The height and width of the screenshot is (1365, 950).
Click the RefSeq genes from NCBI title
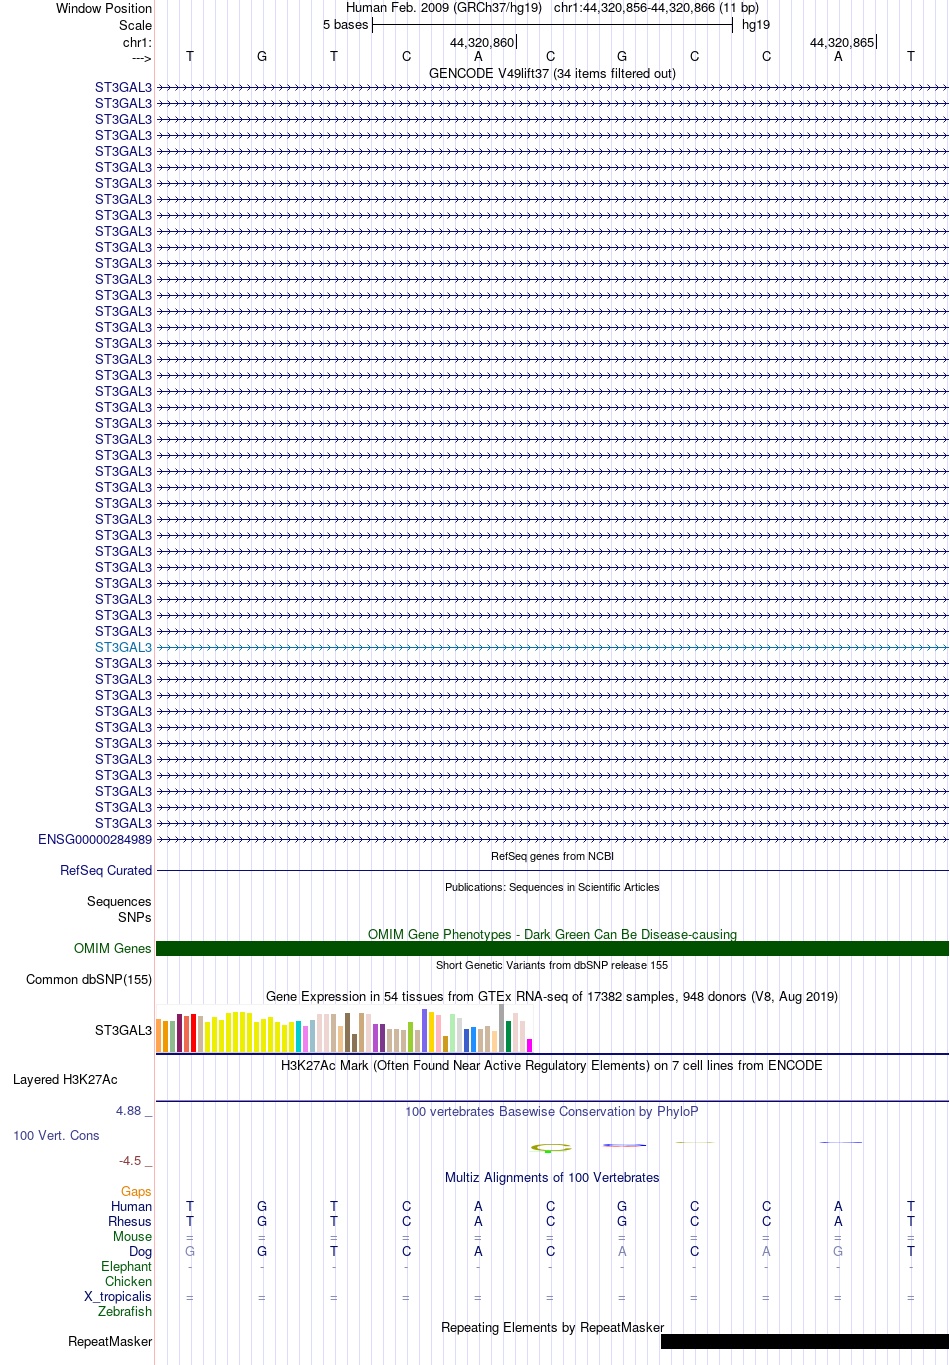coord(552,856)
